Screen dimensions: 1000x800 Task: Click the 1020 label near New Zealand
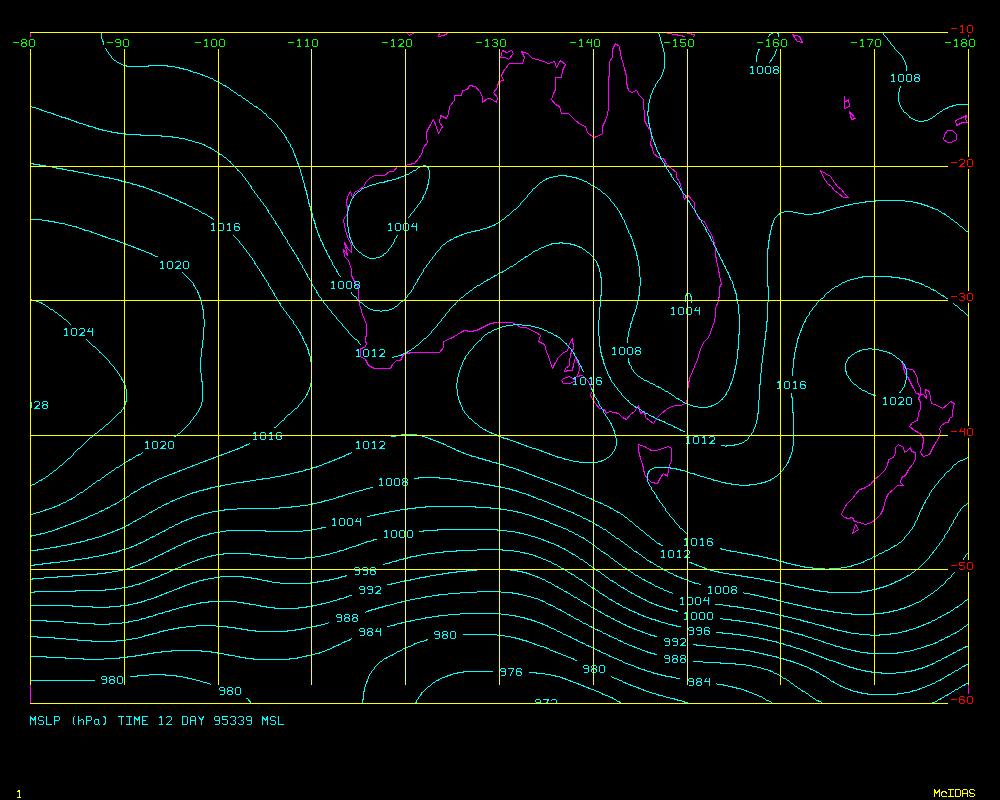[x=897, y=401]
